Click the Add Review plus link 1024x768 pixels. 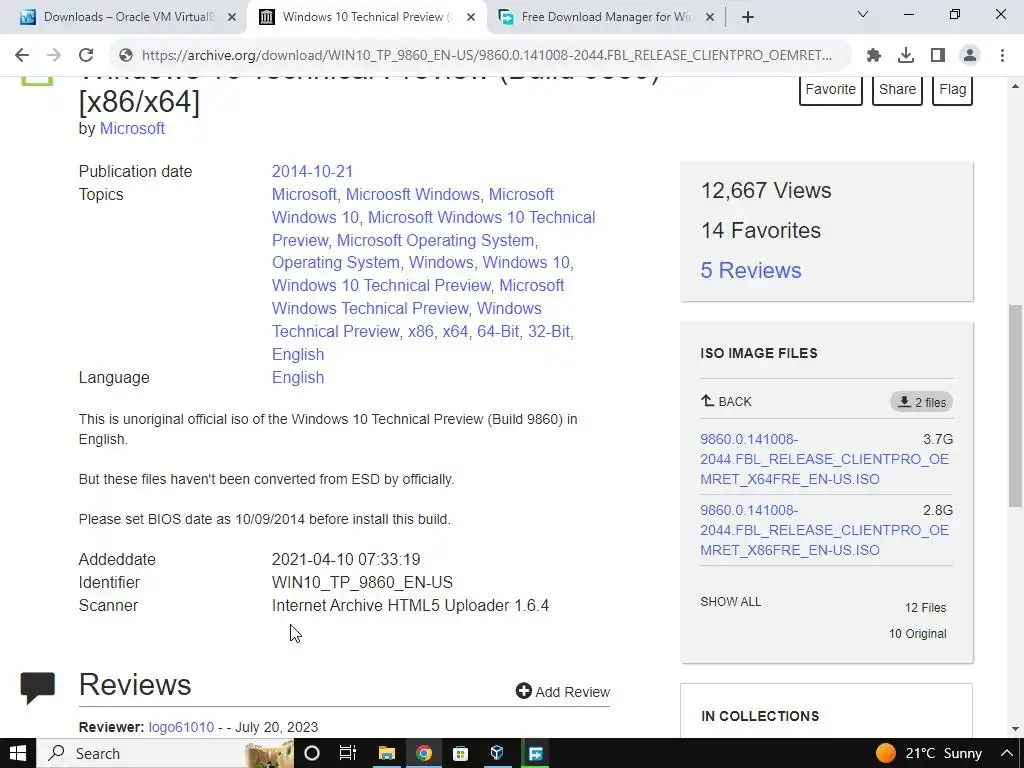562,692
